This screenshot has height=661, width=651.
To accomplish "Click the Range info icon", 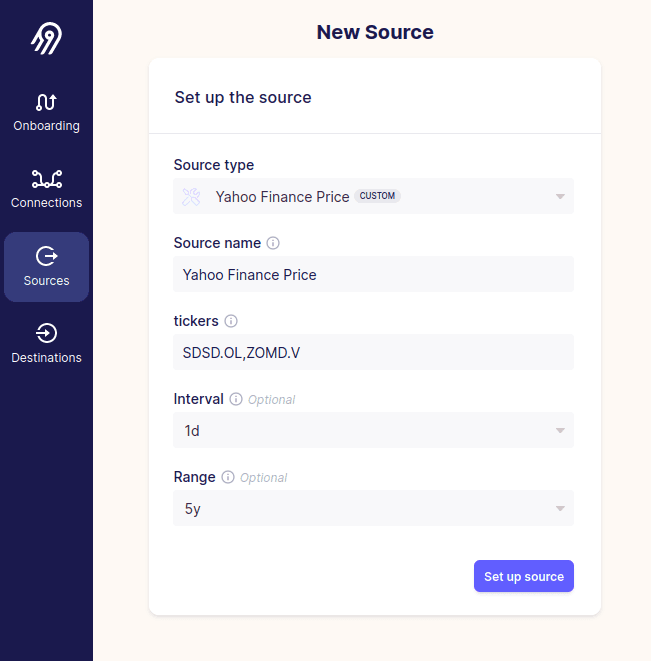I will (228, 477).
